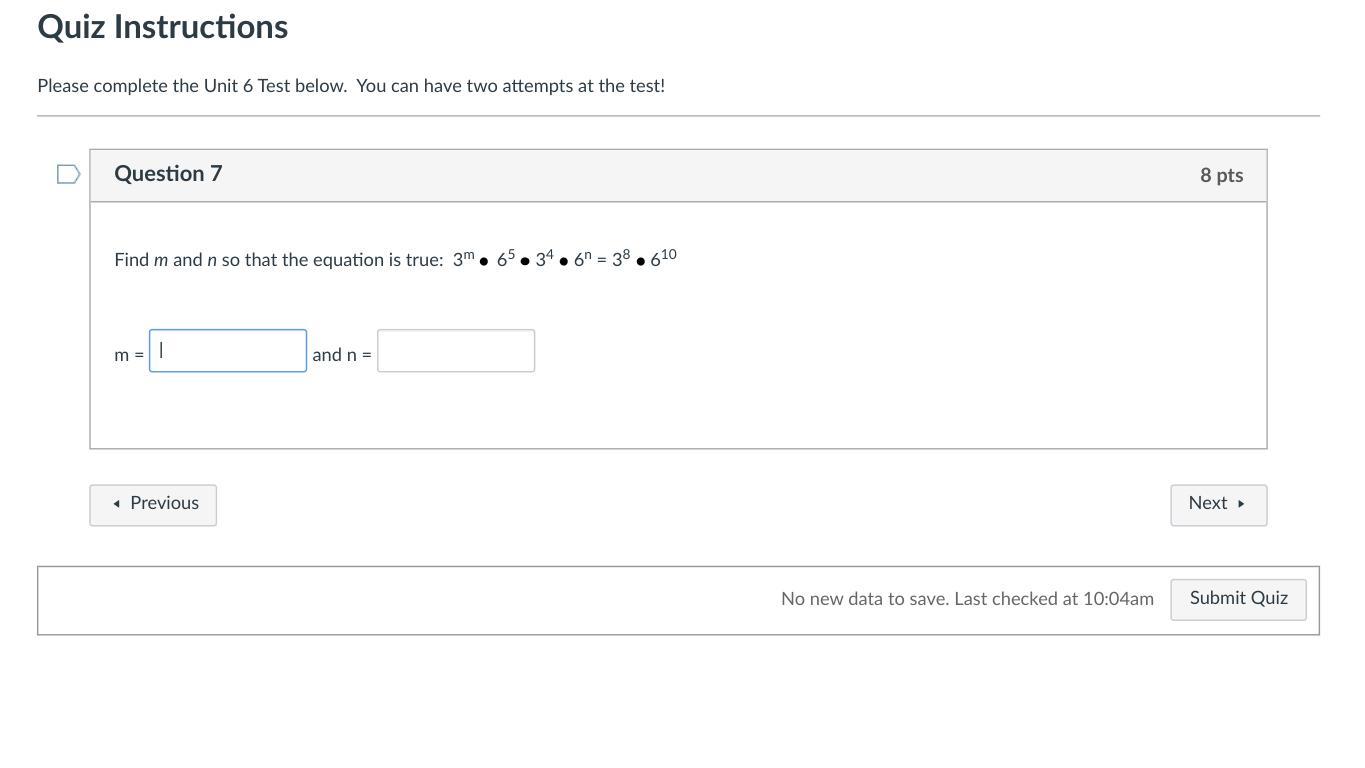
Task: Go to the Previous question
Action: [x=153, y=505]
